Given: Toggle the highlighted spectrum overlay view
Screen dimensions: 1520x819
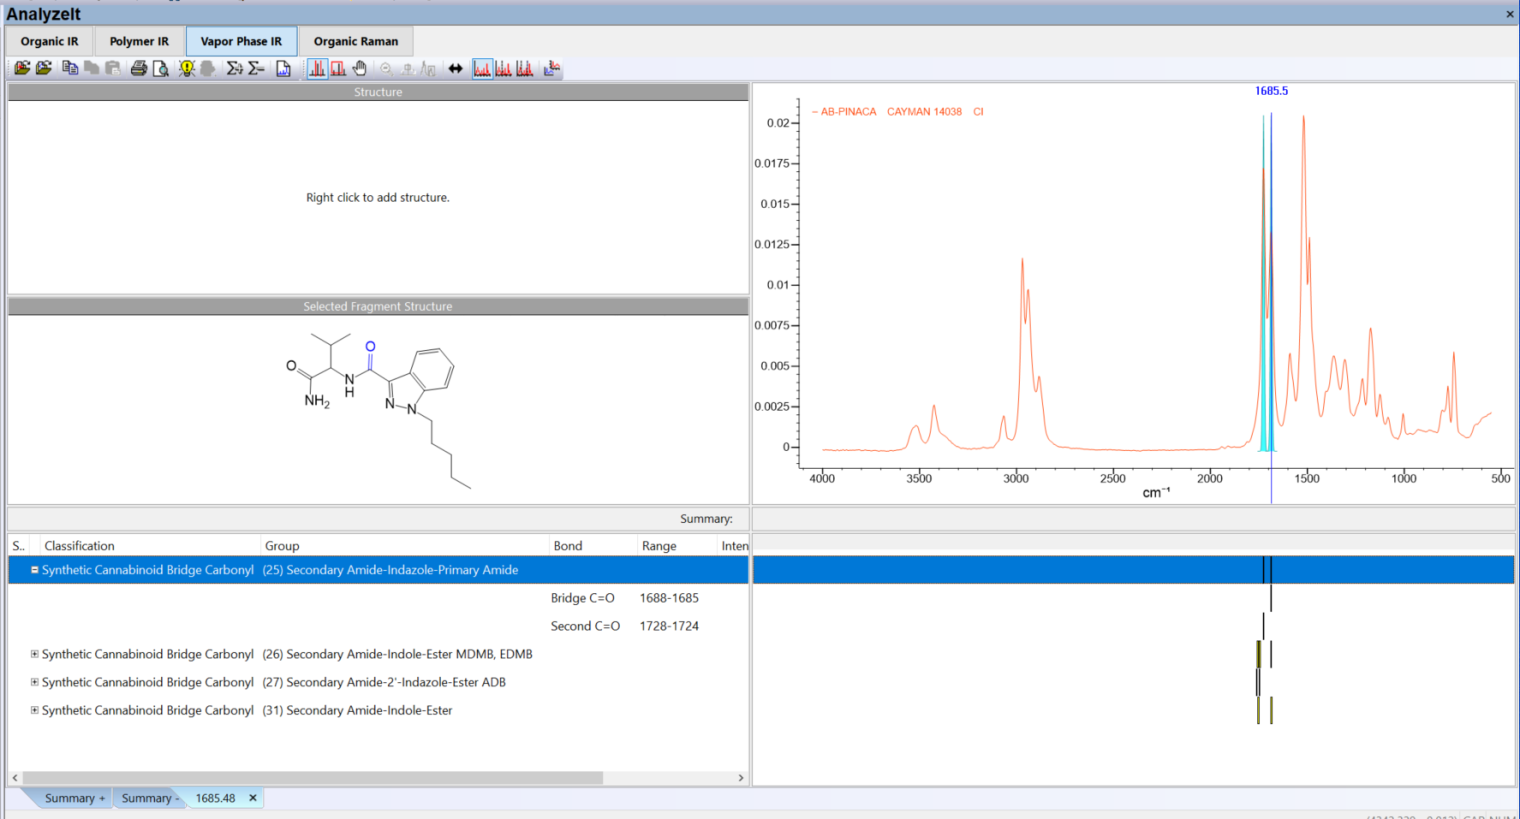Looking at the screenshot, I should point(485,68).
